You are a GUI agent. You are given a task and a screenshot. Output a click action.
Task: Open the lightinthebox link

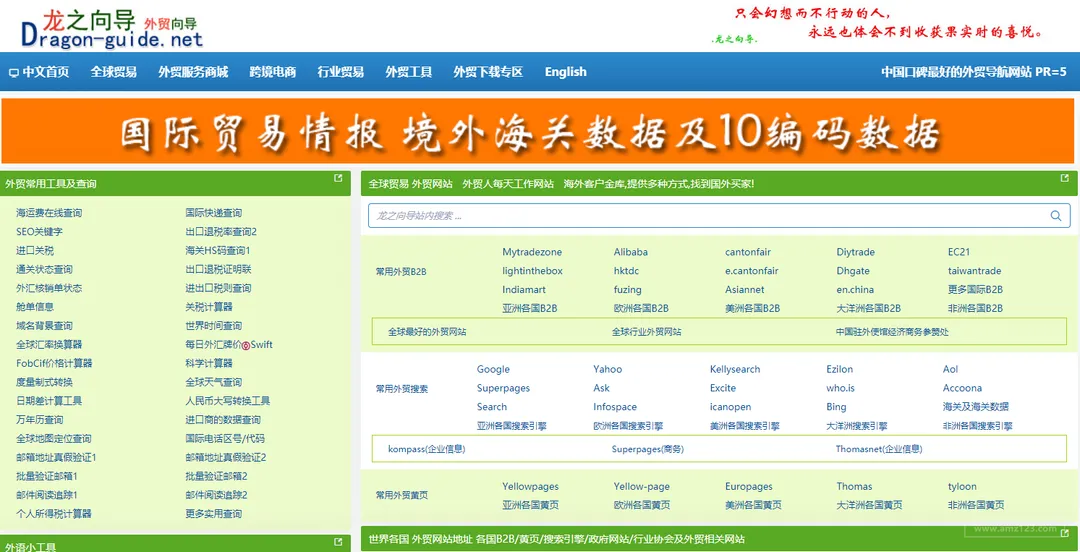click(x=532, y=271)
